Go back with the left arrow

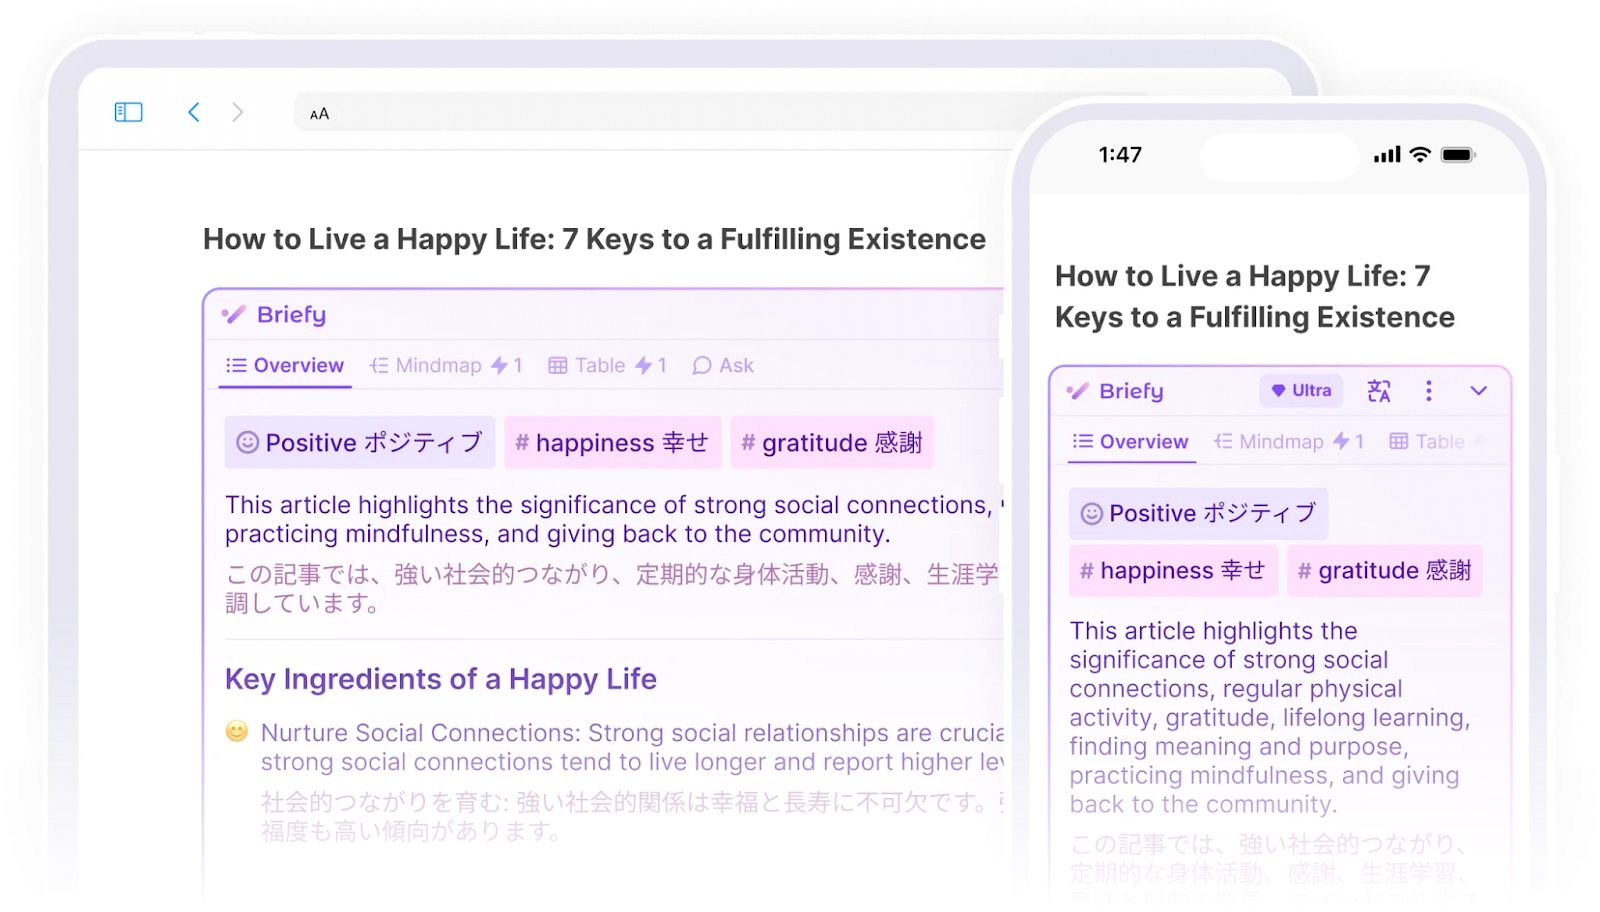(x=194, y=112)
